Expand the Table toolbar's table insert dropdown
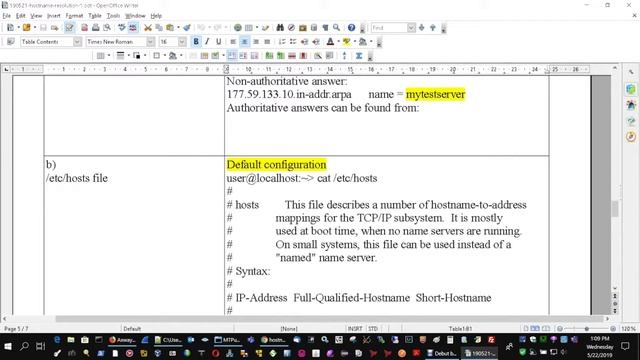 pyautogui.click(x=109, y=56)
